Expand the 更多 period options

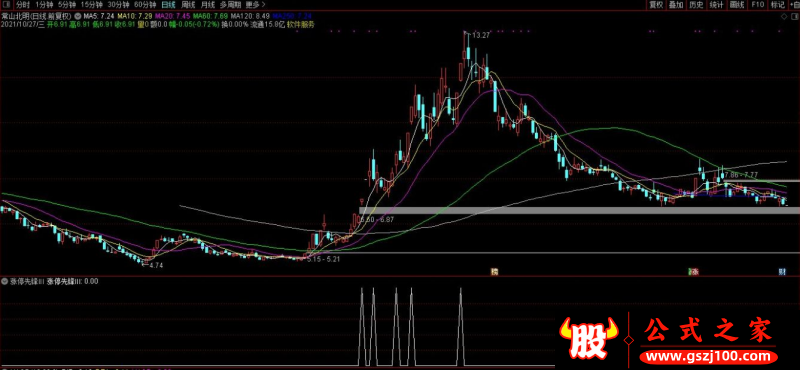pos(252,5)
